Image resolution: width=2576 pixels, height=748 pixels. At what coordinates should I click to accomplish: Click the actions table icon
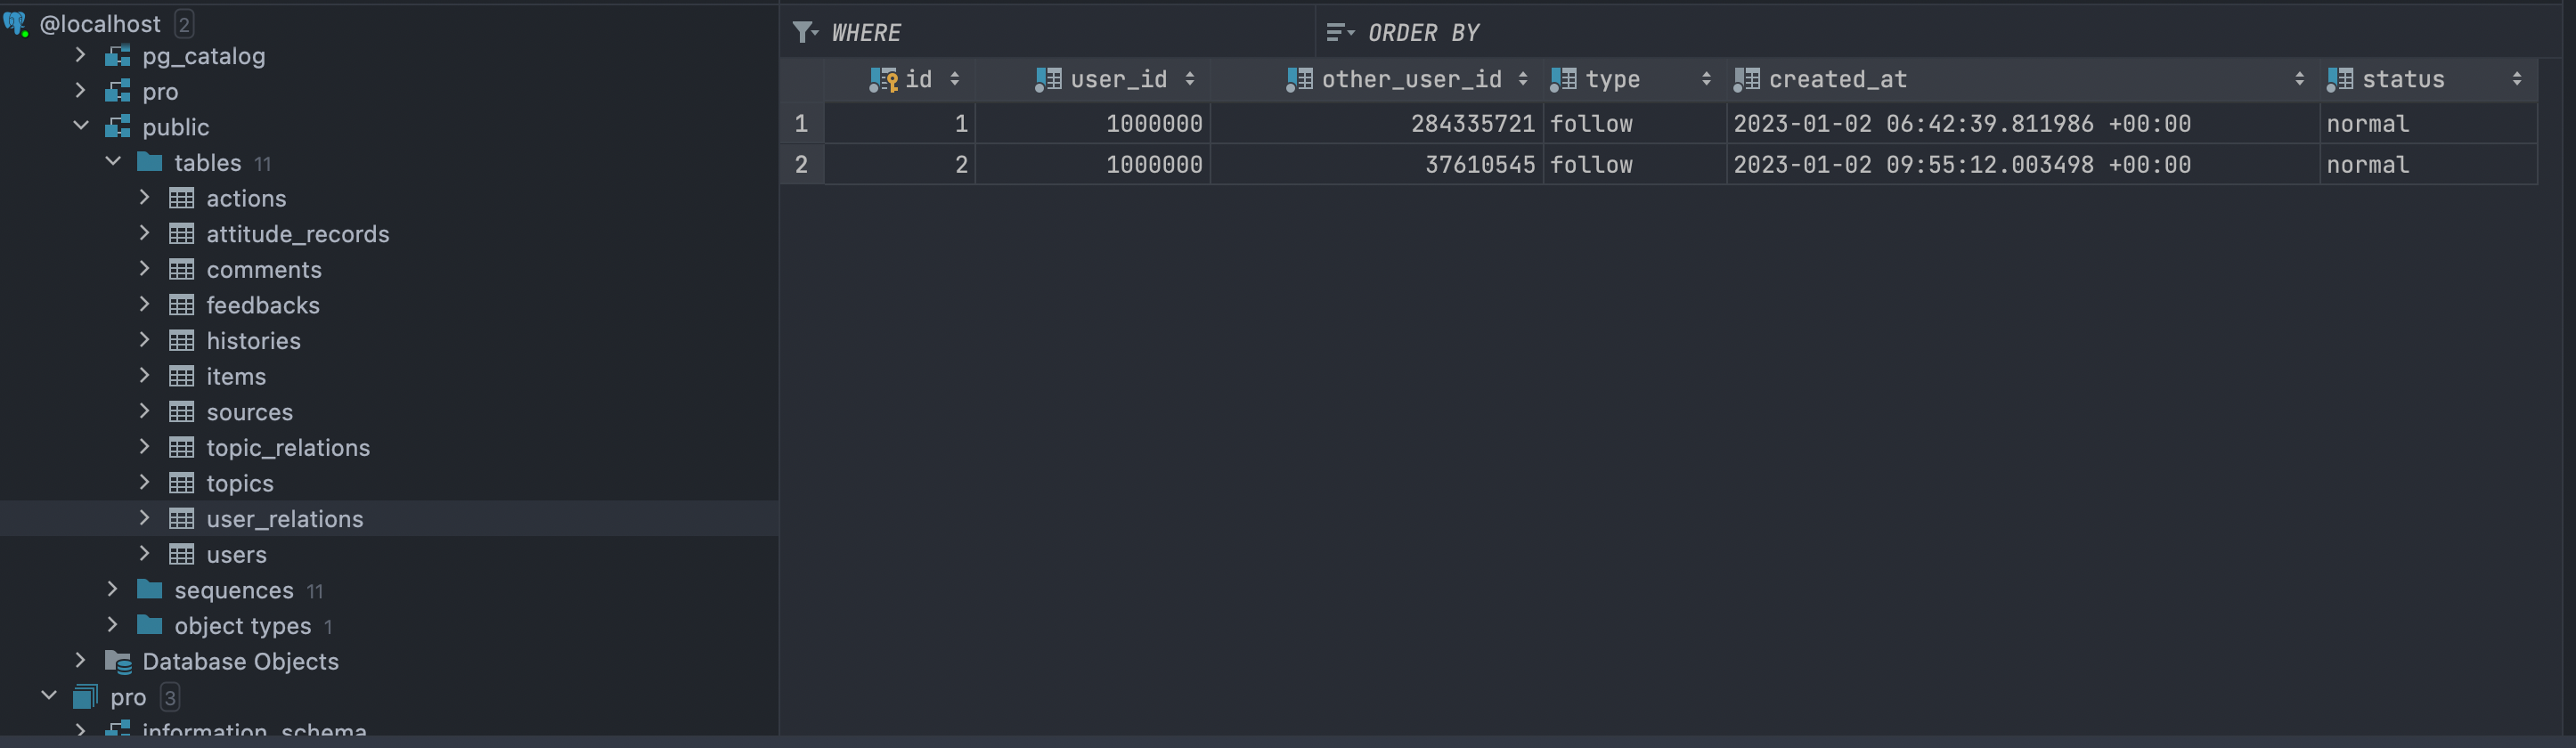(182, 198)
